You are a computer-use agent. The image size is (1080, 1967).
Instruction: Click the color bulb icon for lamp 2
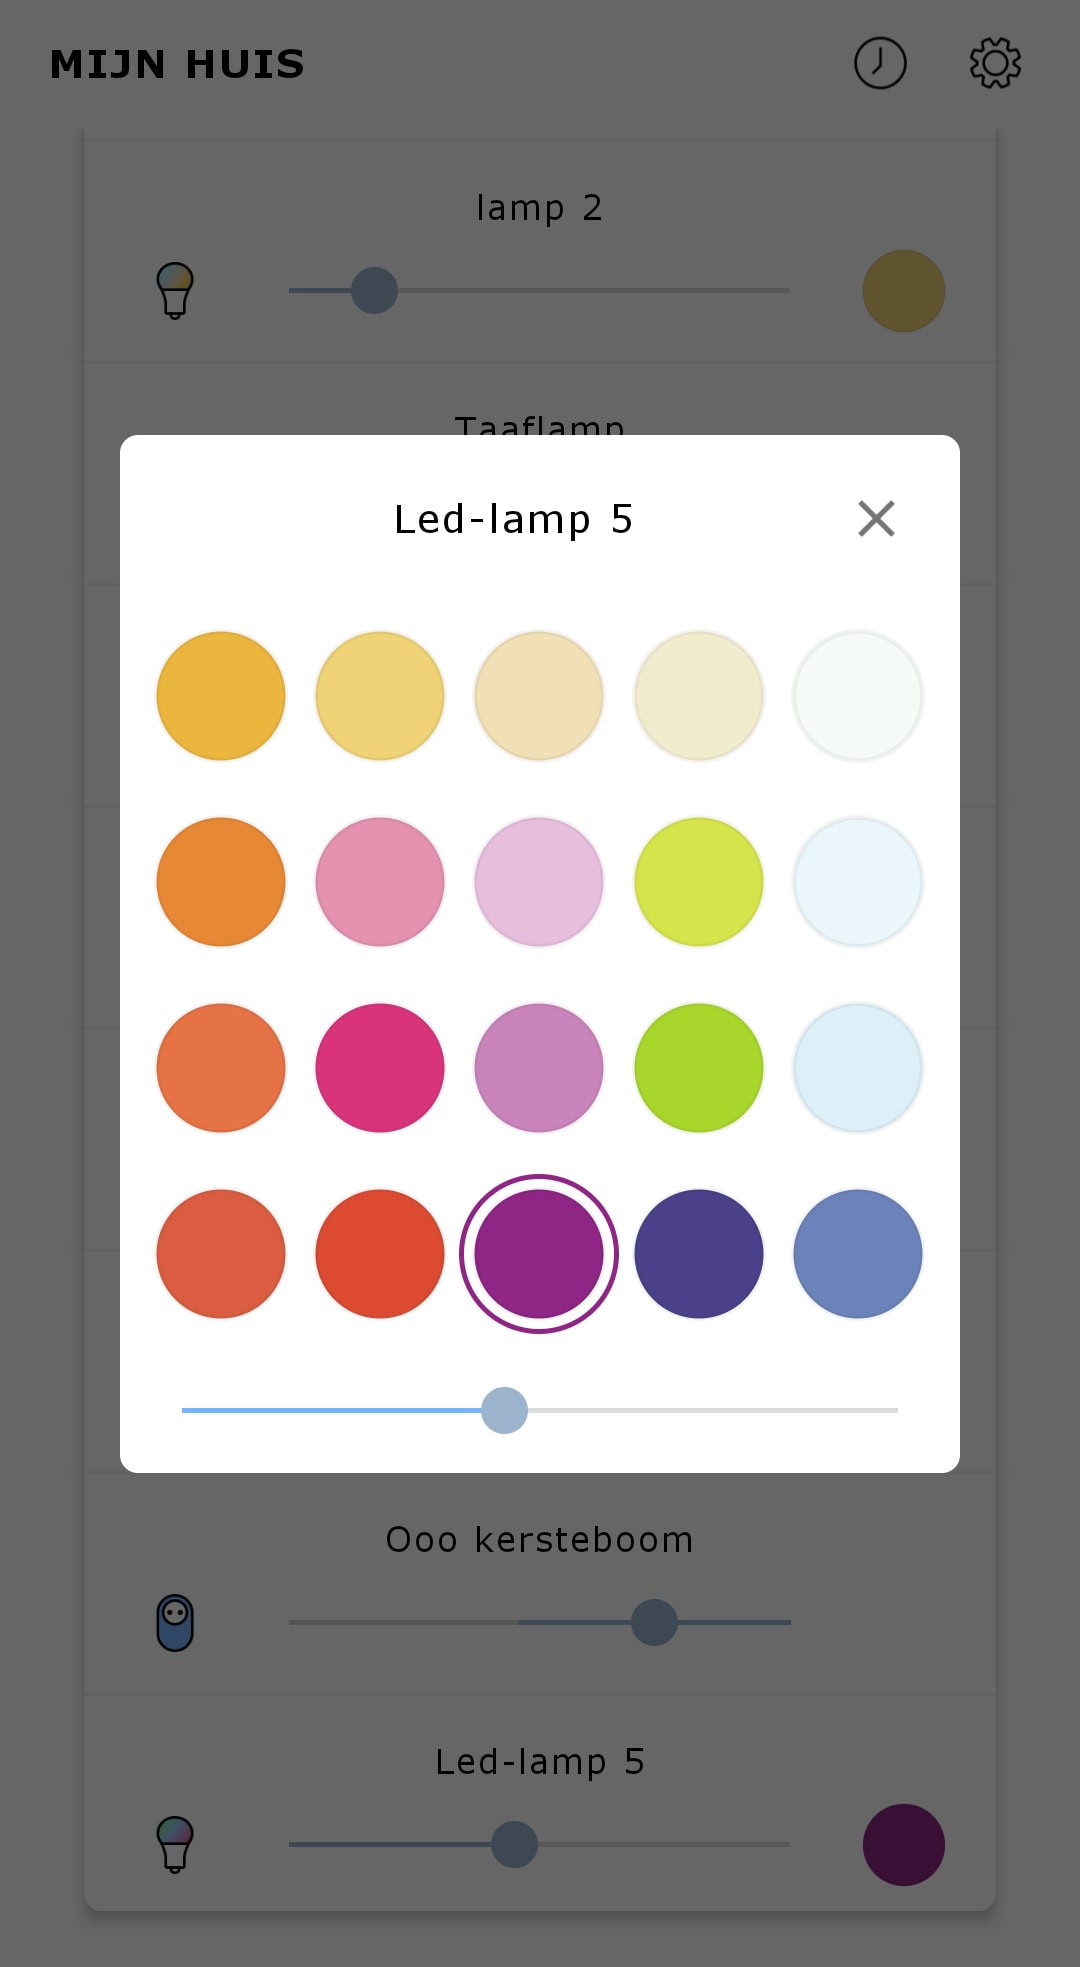coord(174,290)
